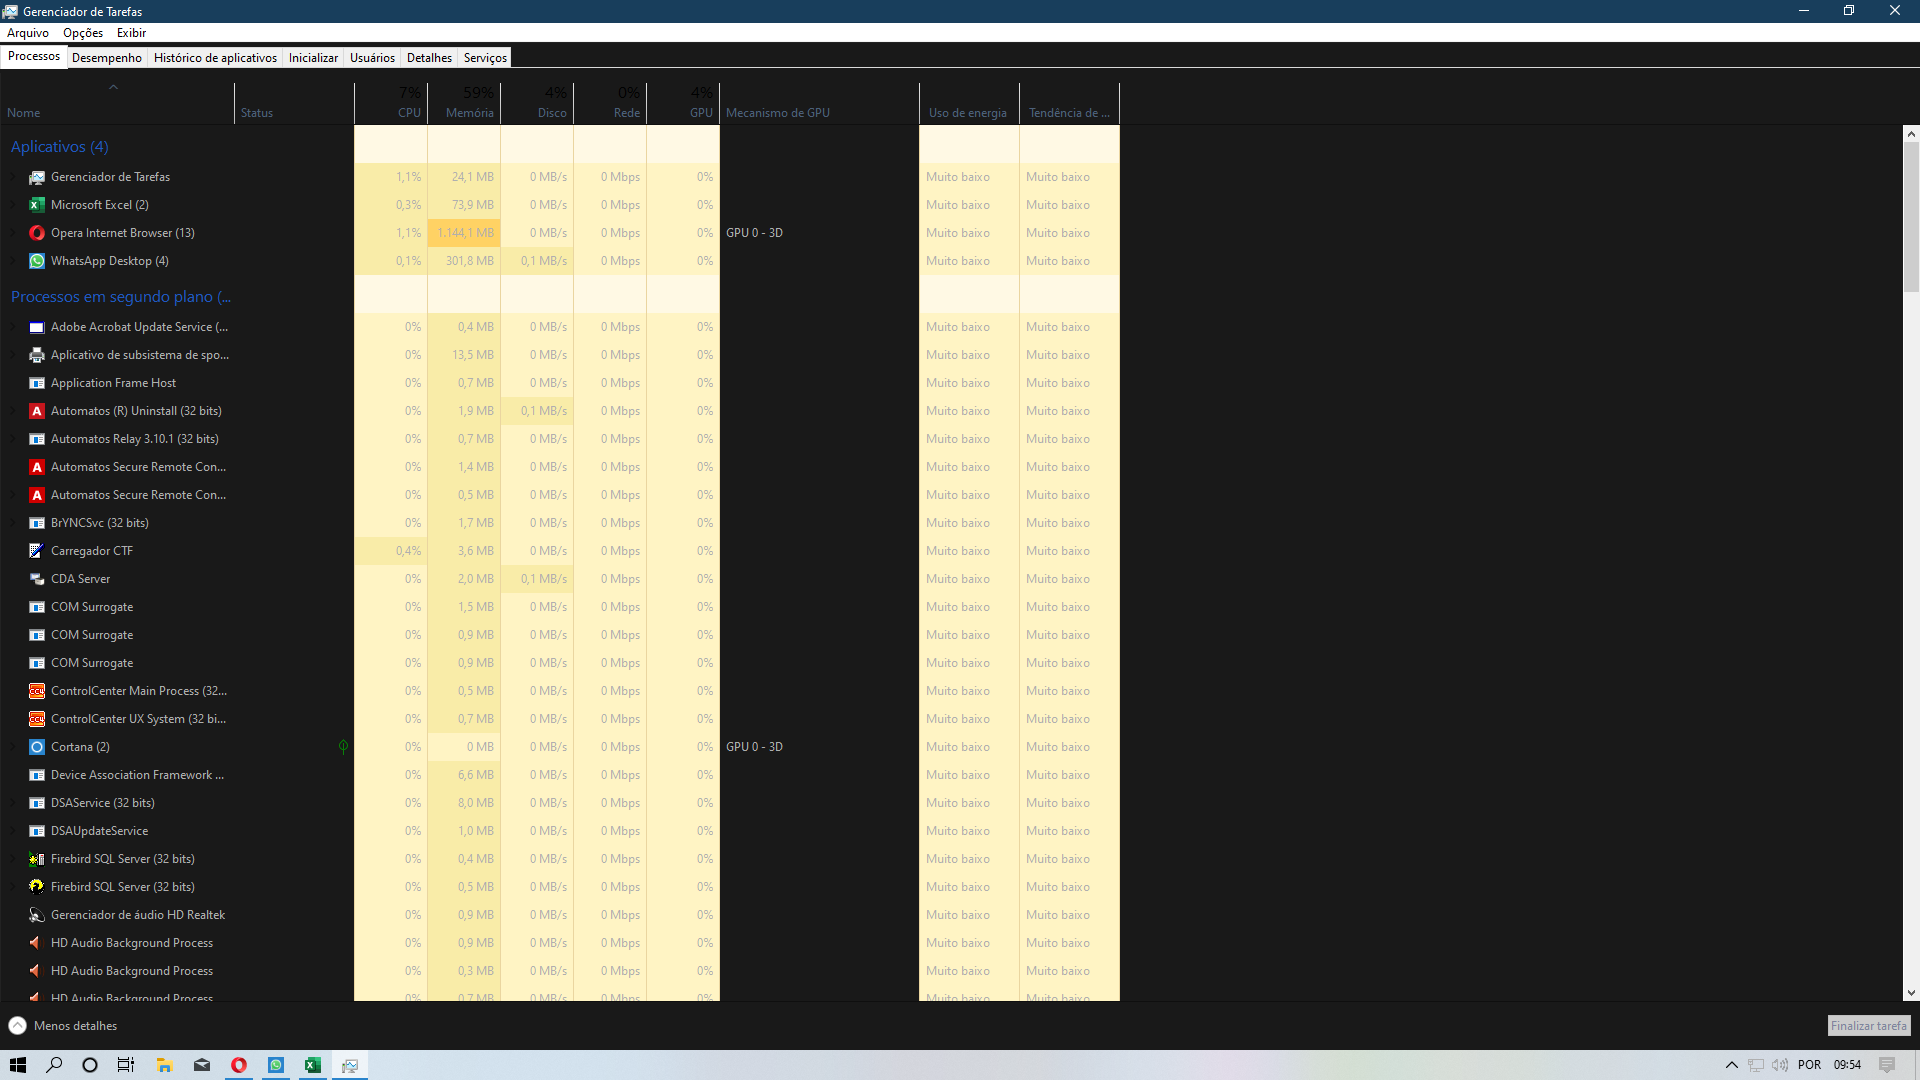Click the Microsoft Excel icon

[x=37, y=204]
